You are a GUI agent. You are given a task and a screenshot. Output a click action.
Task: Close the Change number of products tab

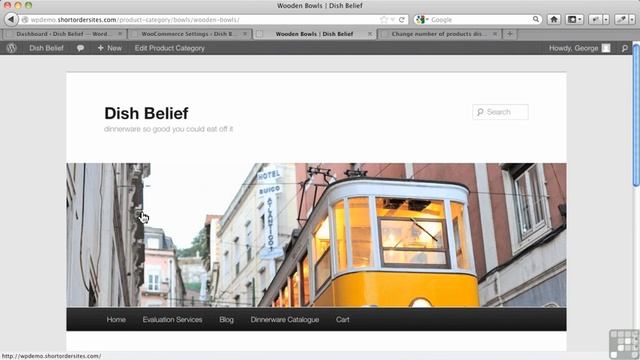pyautogui.click(x=495, y=34)
